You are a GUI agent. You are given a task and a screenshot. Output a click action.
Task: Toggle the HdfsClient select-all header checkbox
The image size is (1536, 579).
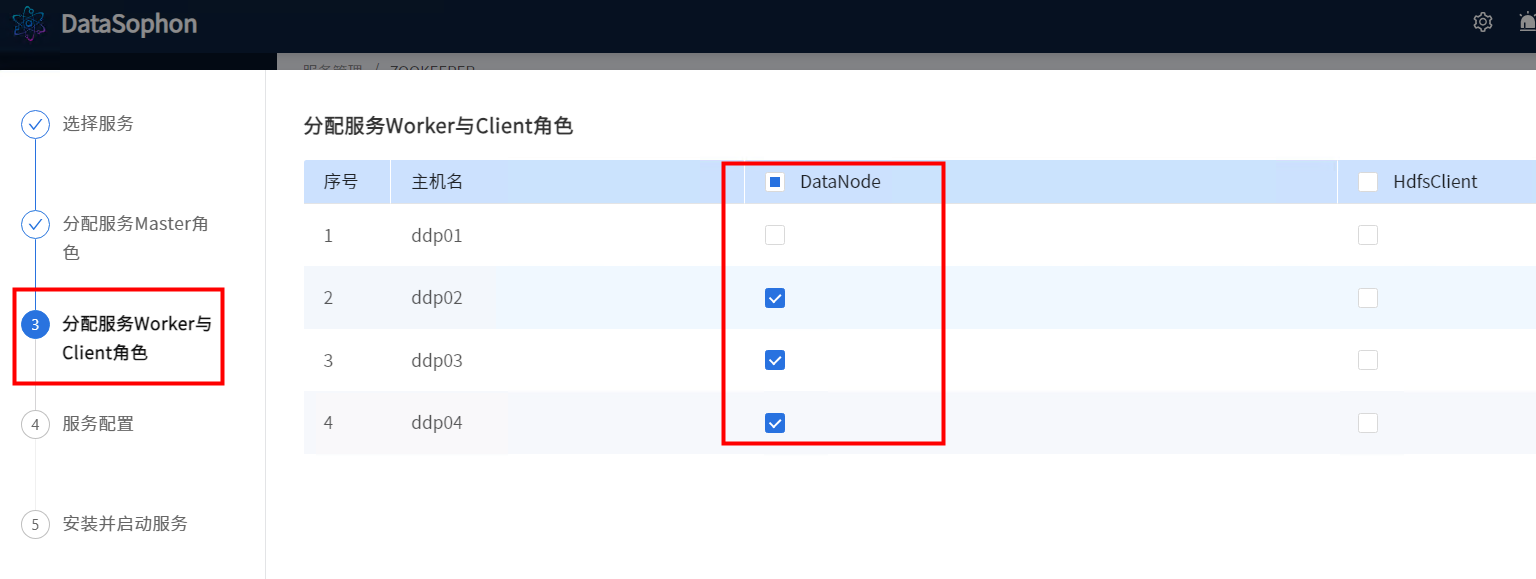tap(1368, 182)
